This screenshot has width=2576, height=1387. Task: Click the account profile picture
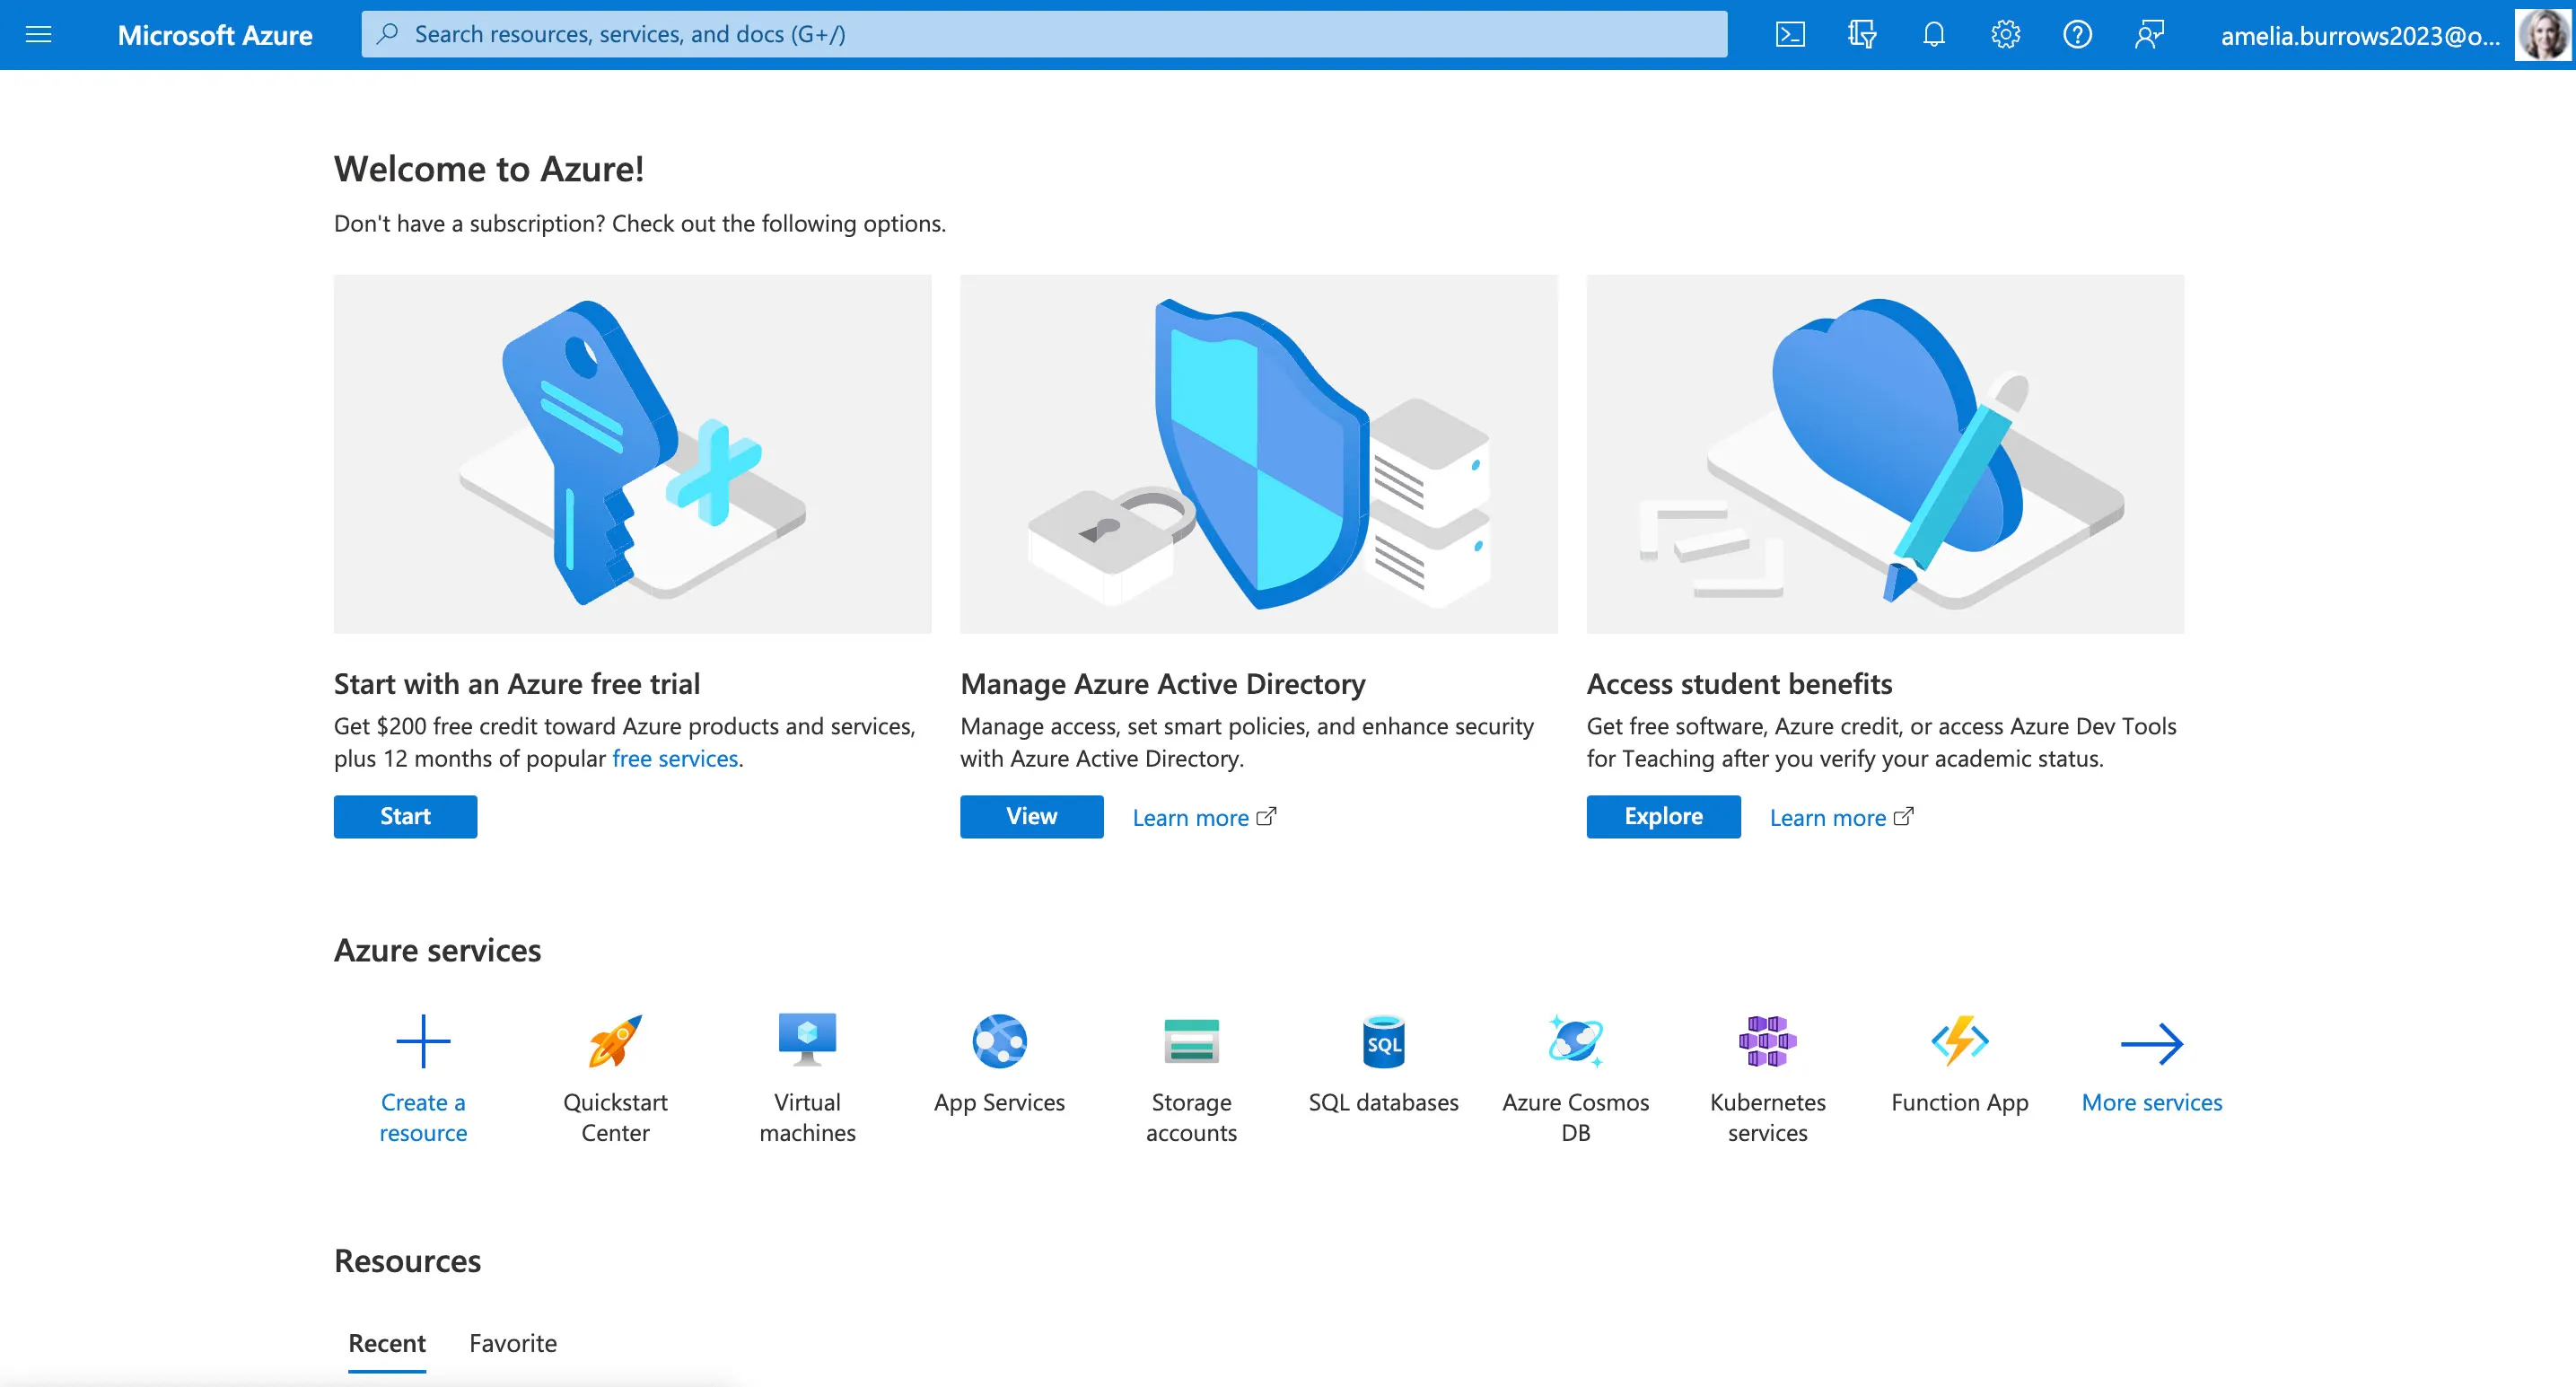coord(2543,35)
